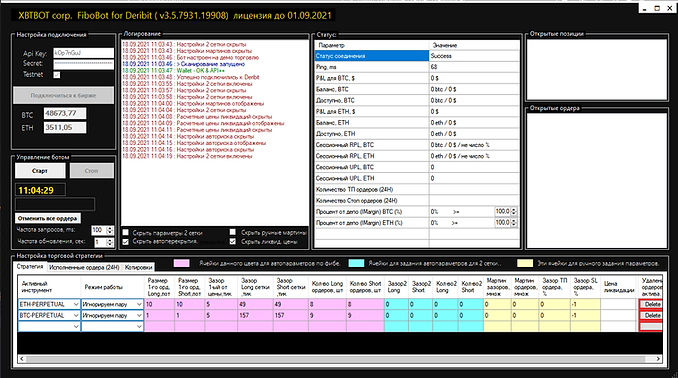Screen dimensions: 678x378
Task: Uncheck 'Скрыть ликвид. цены'
Action: 233,241
